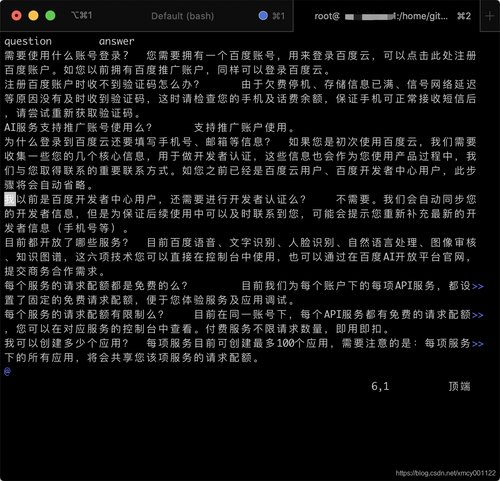Click the text 每个服务的请求配额有限制么？
500x481 pixels.
[84, 314]
